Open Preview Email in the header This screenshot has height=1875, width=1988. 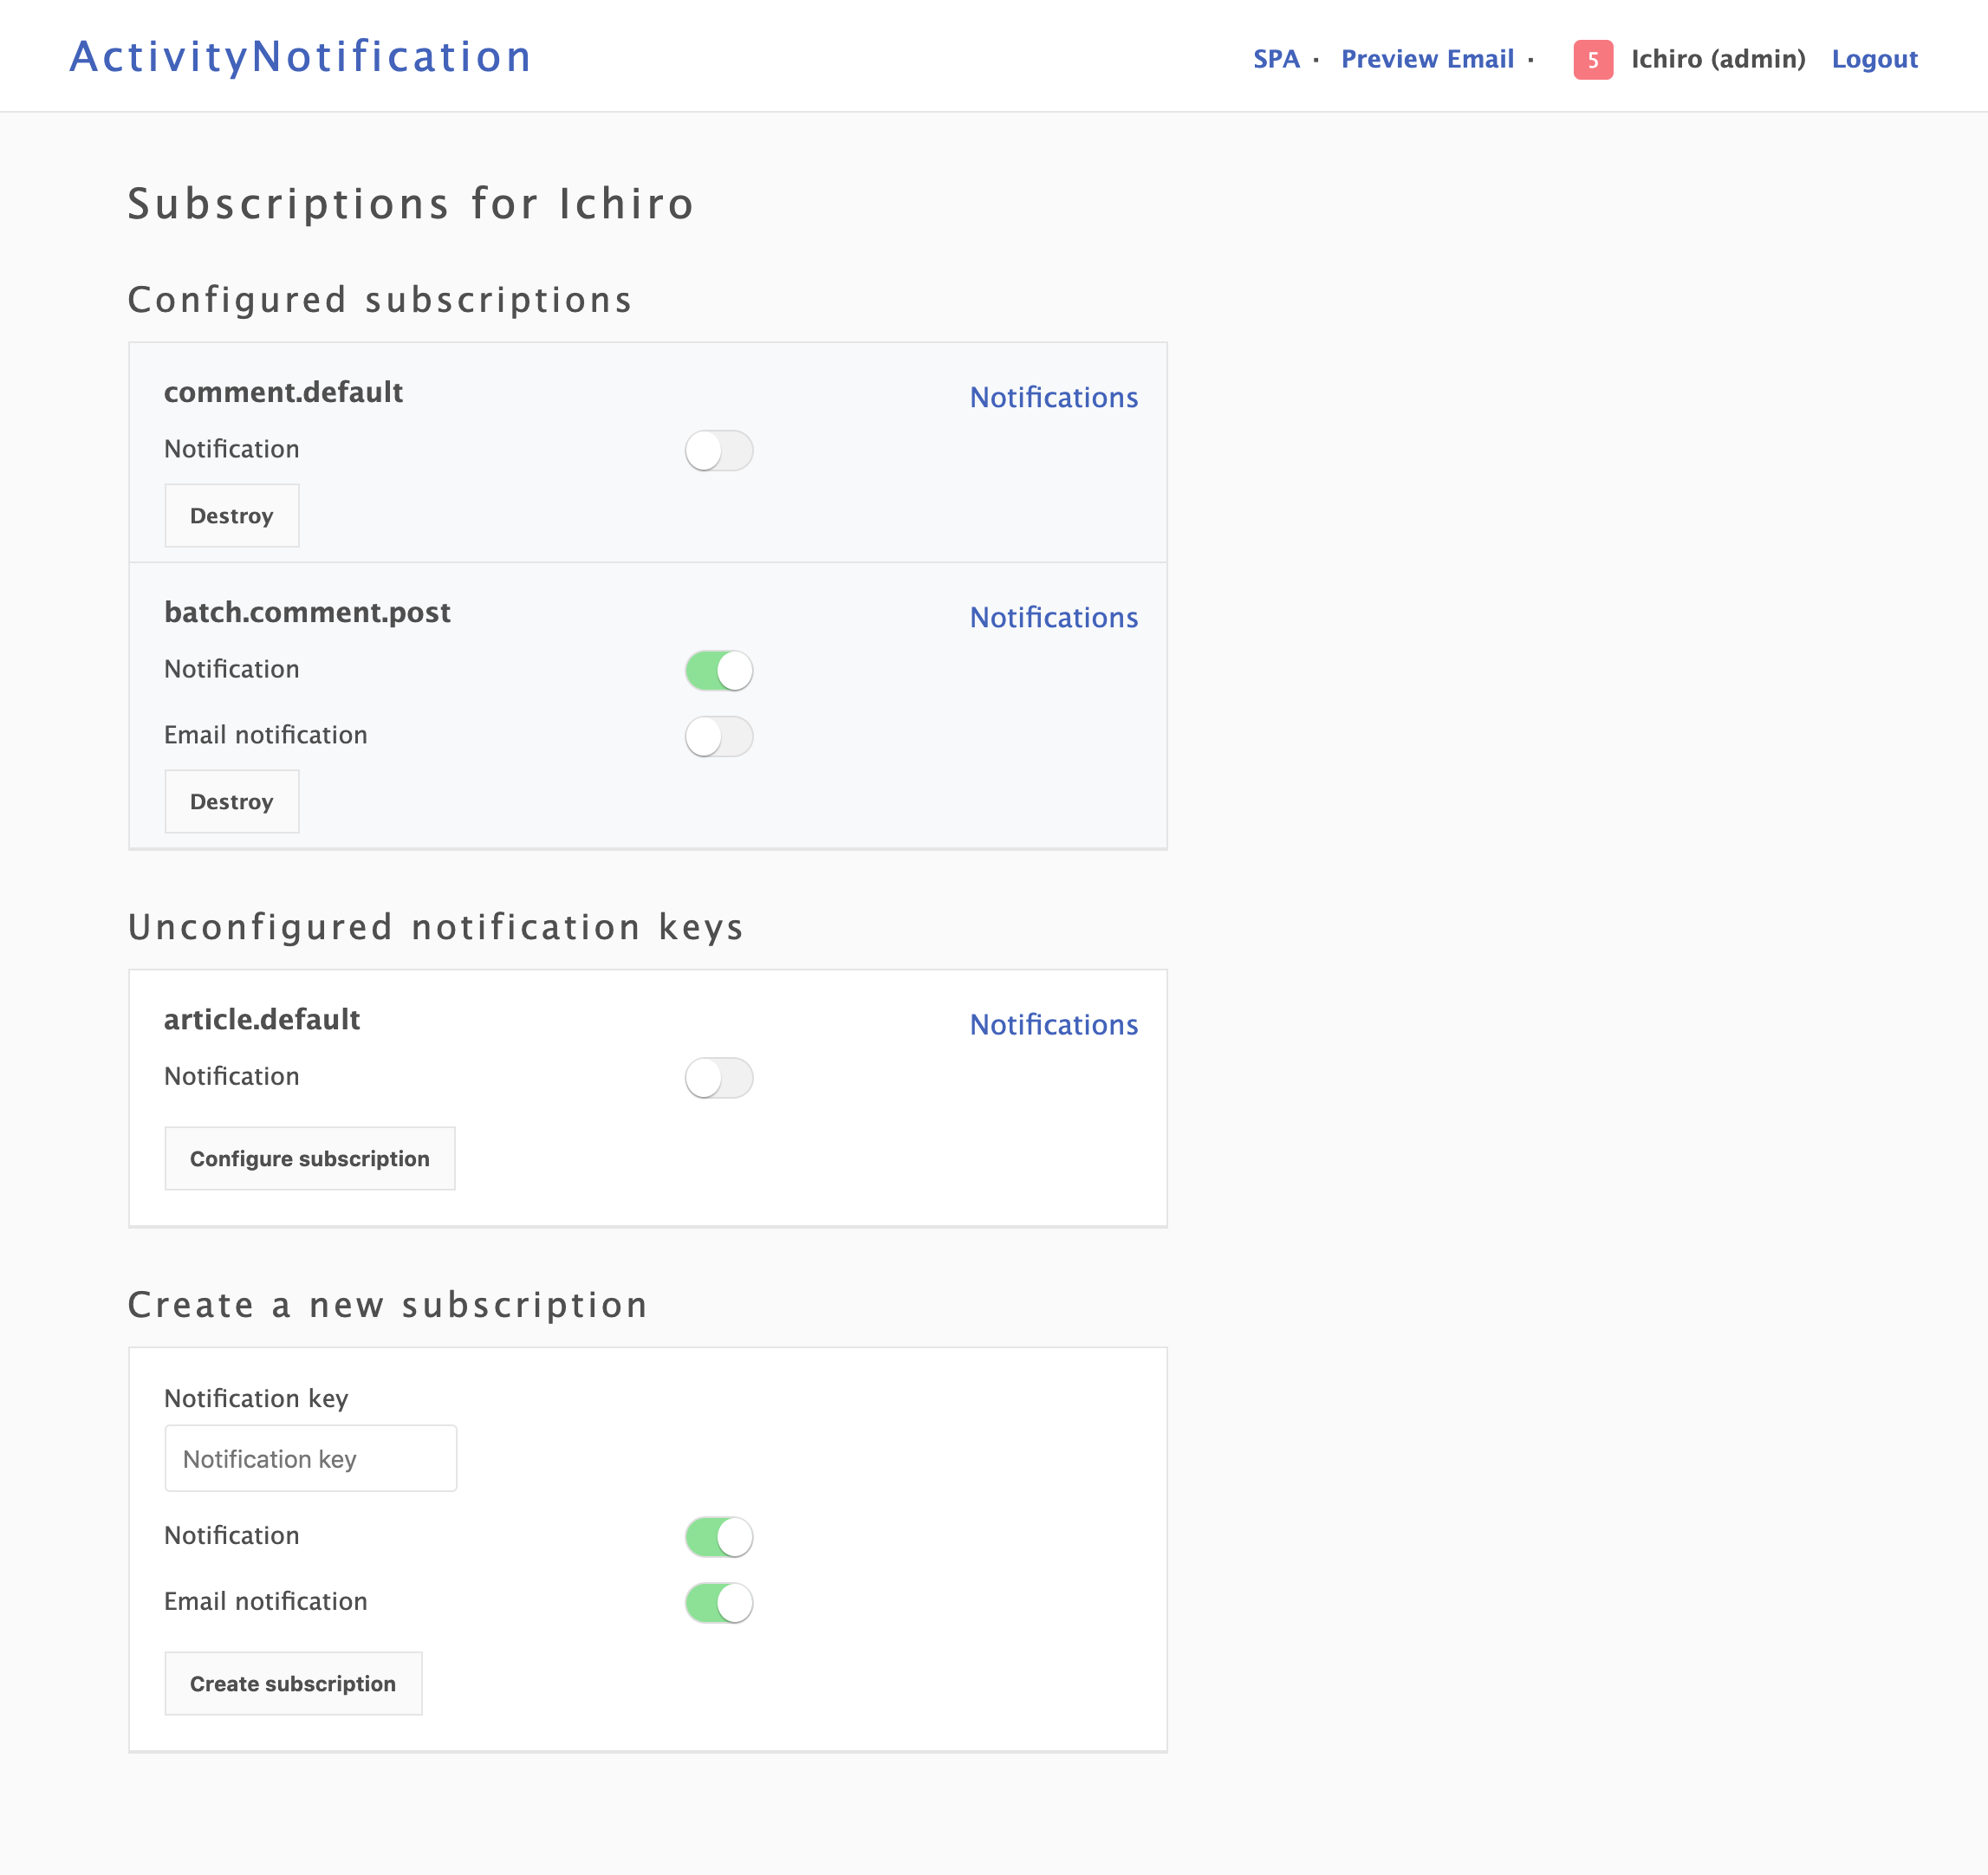[1427, 59]
